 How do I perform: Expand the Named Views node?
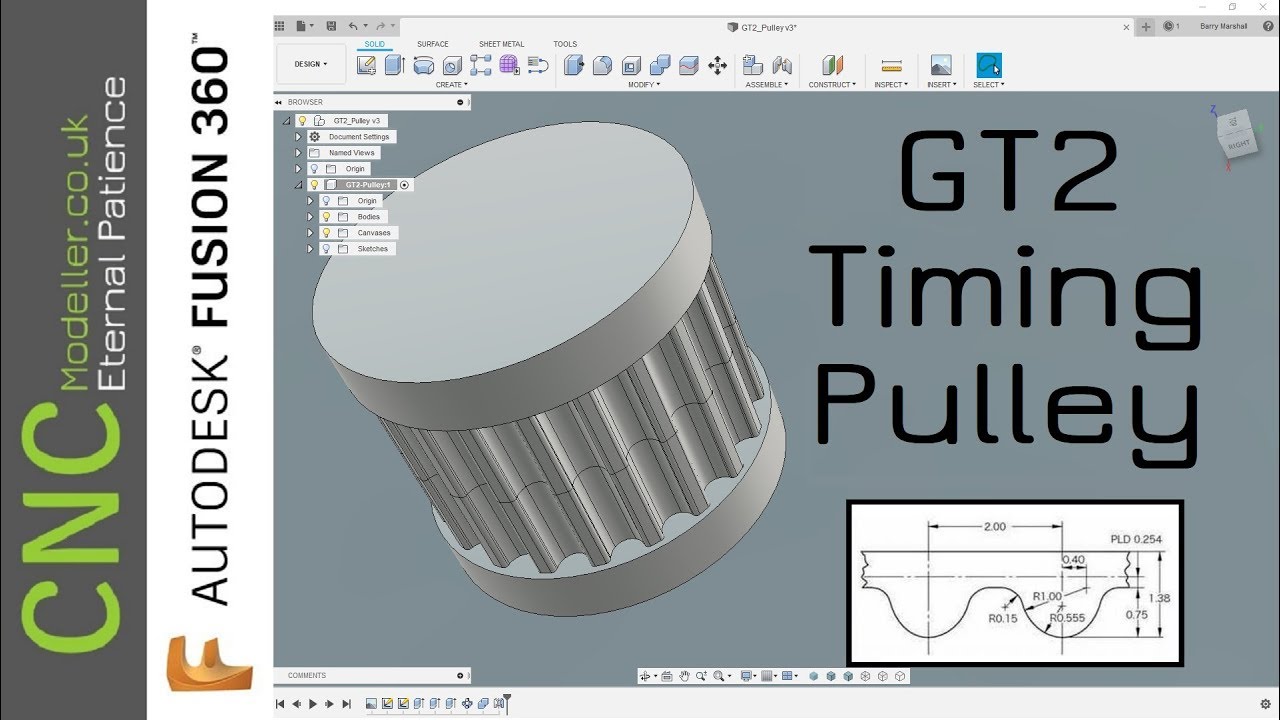click(298, 153)
